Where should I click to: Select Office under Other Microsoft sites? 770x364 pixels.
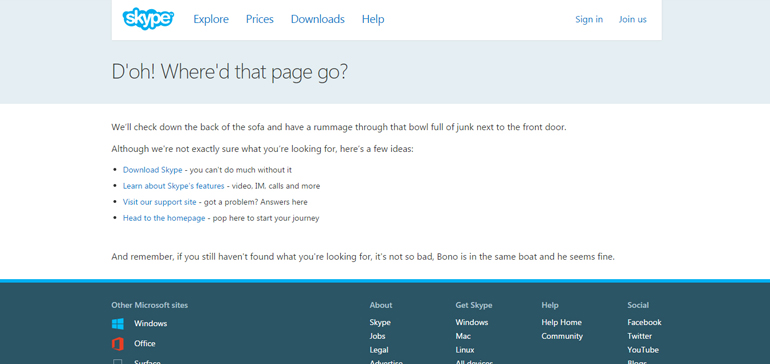pos(144,344)
